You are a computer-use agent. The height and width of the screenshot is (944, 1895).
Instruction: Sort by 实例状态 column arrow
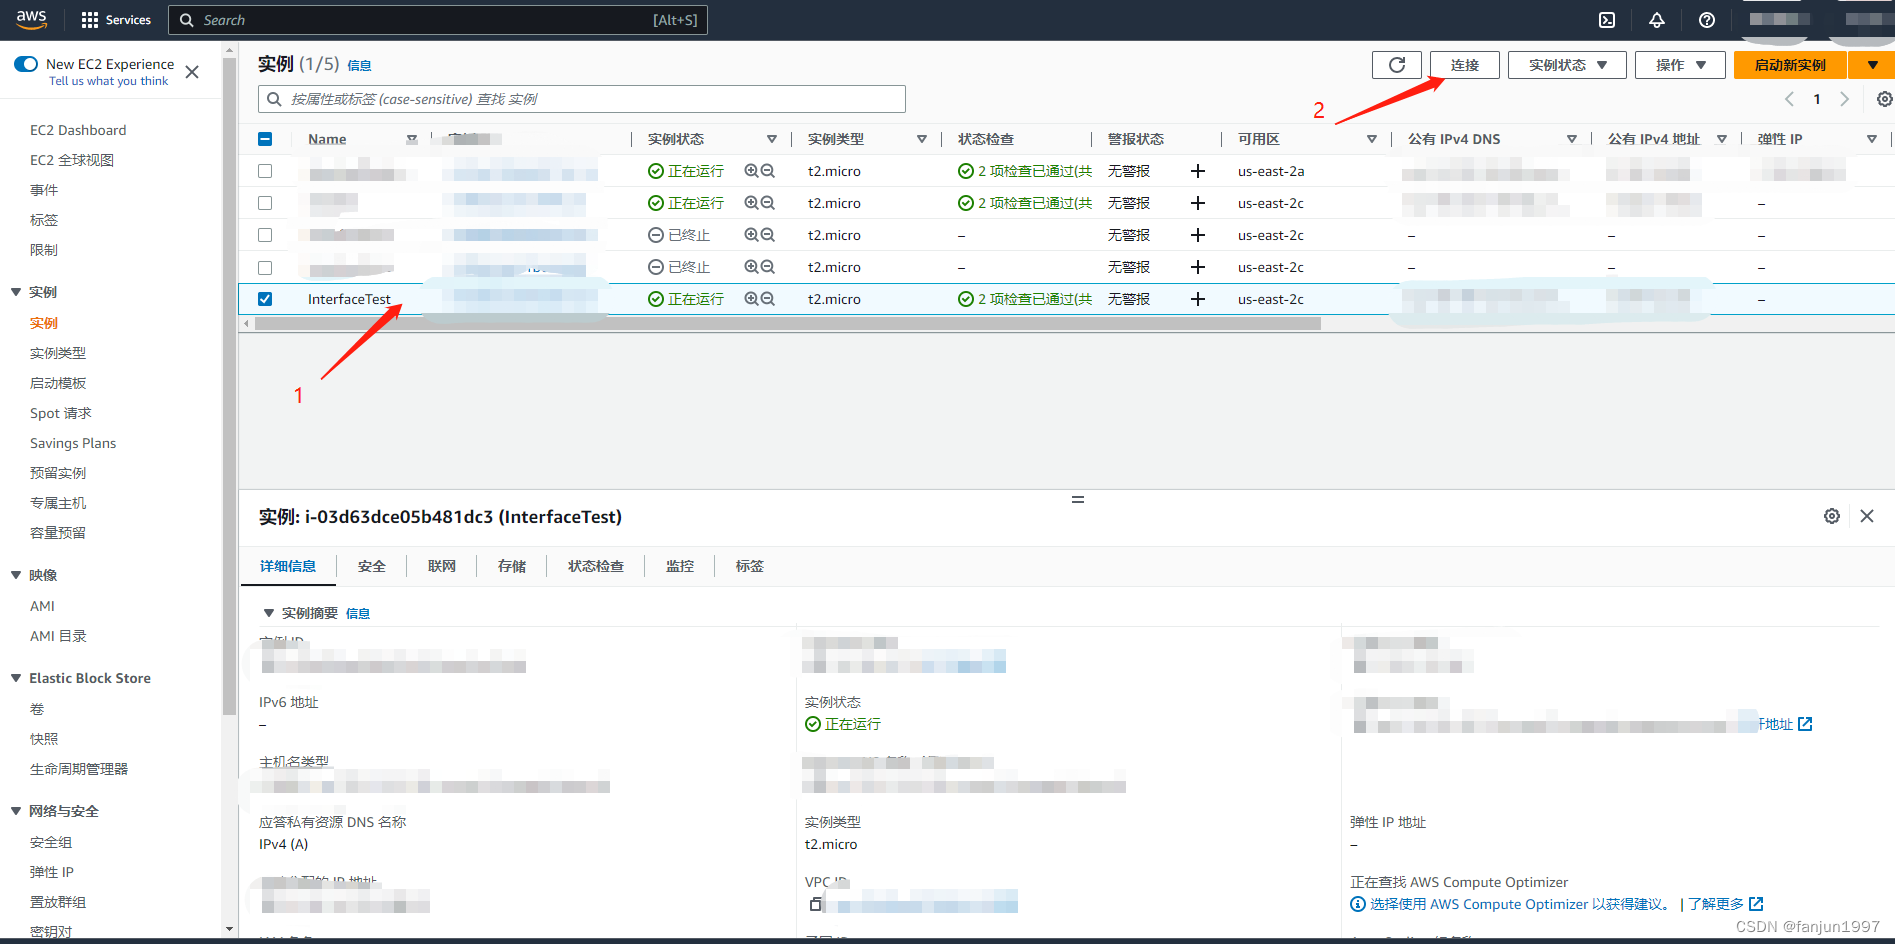coord(772,139)
